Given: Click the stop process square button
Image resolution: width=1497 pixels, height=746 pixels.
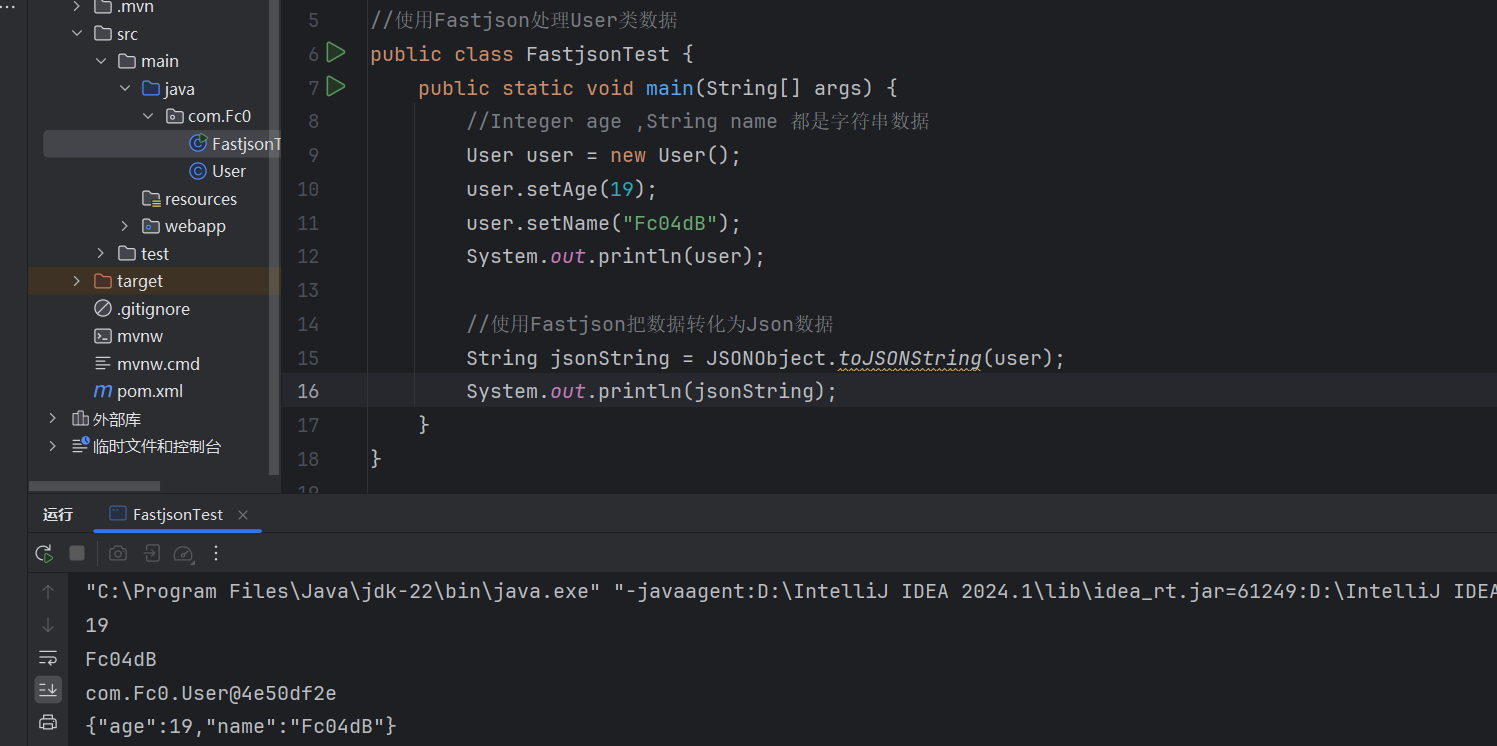Looking at the screenshot, I should coord(77,554).
